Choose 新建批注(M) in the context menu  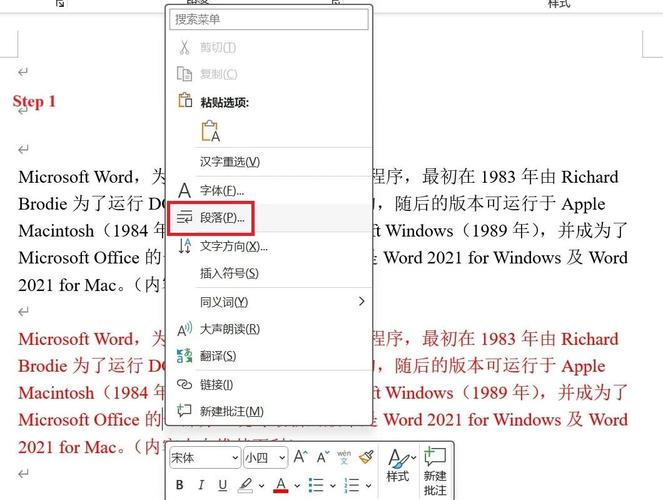[268, 411]
